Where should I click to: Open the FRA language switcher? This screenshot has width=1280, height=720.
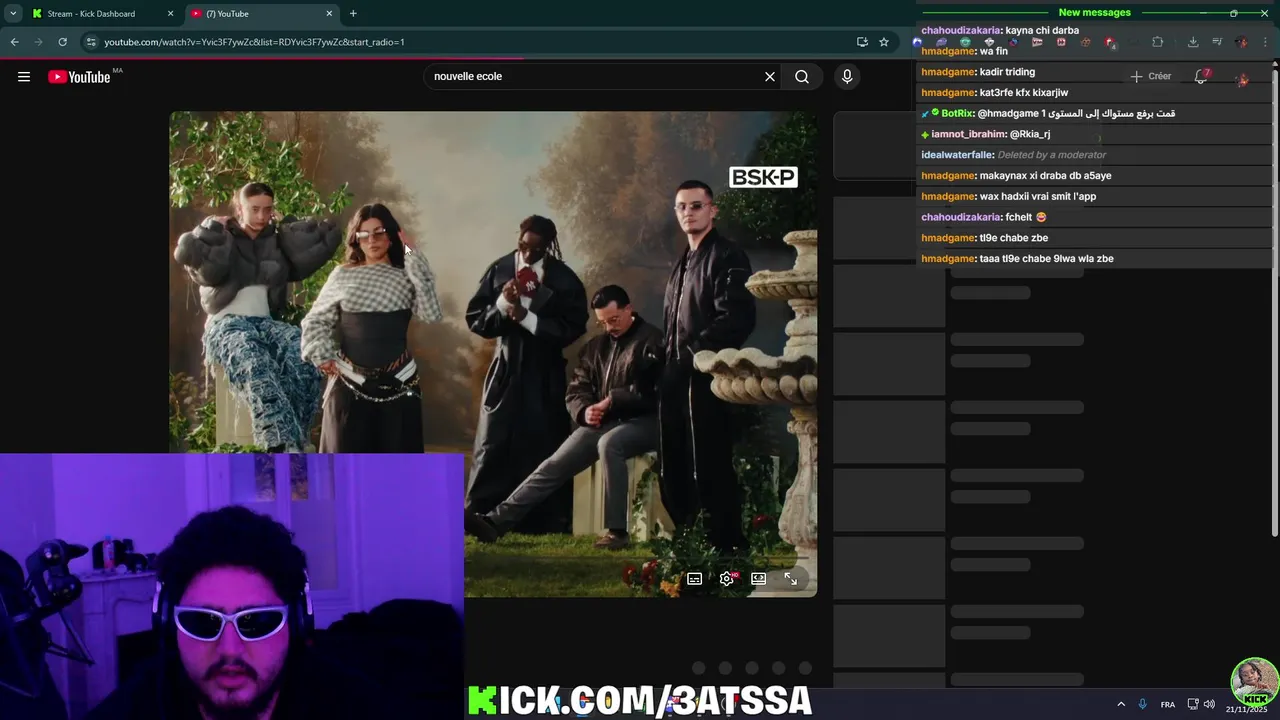coord(1167,705)
